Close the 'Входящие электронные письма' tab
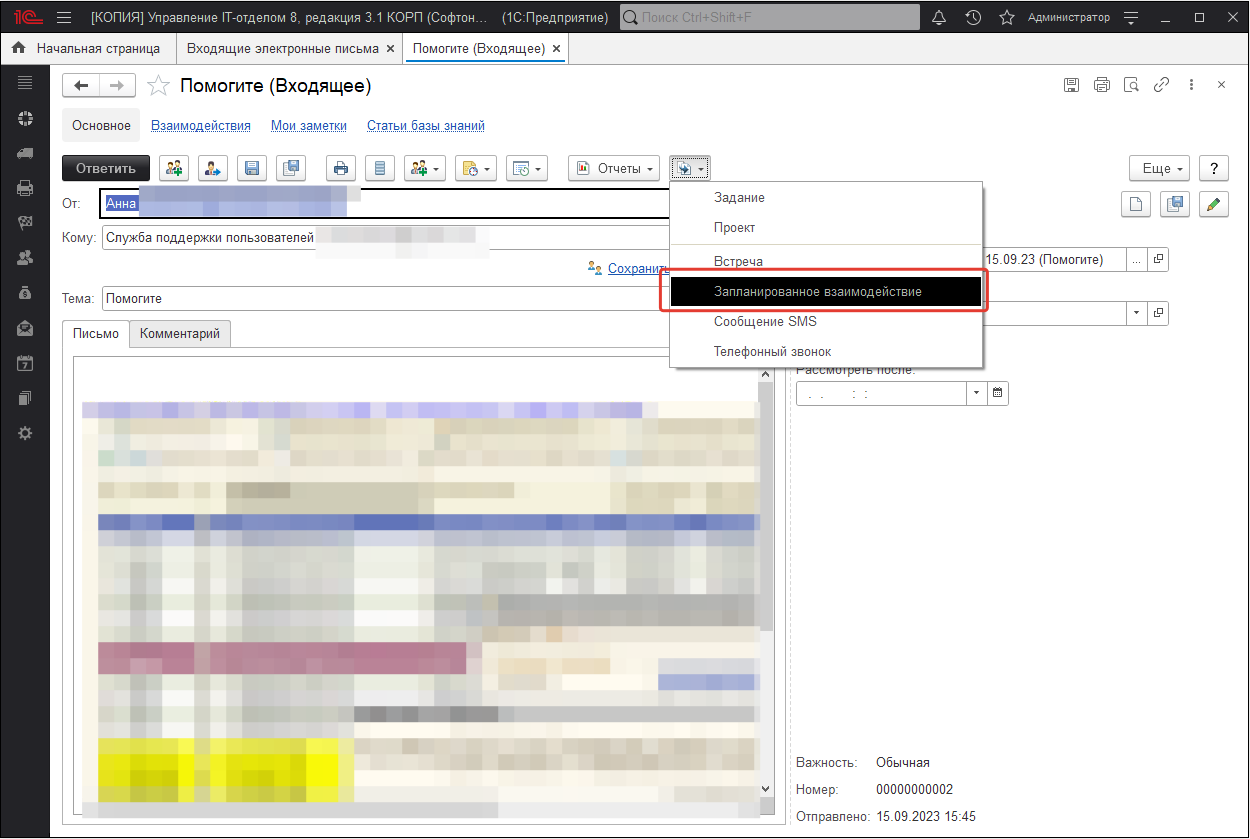This screenshot has height=839, width=1250. 390,49
